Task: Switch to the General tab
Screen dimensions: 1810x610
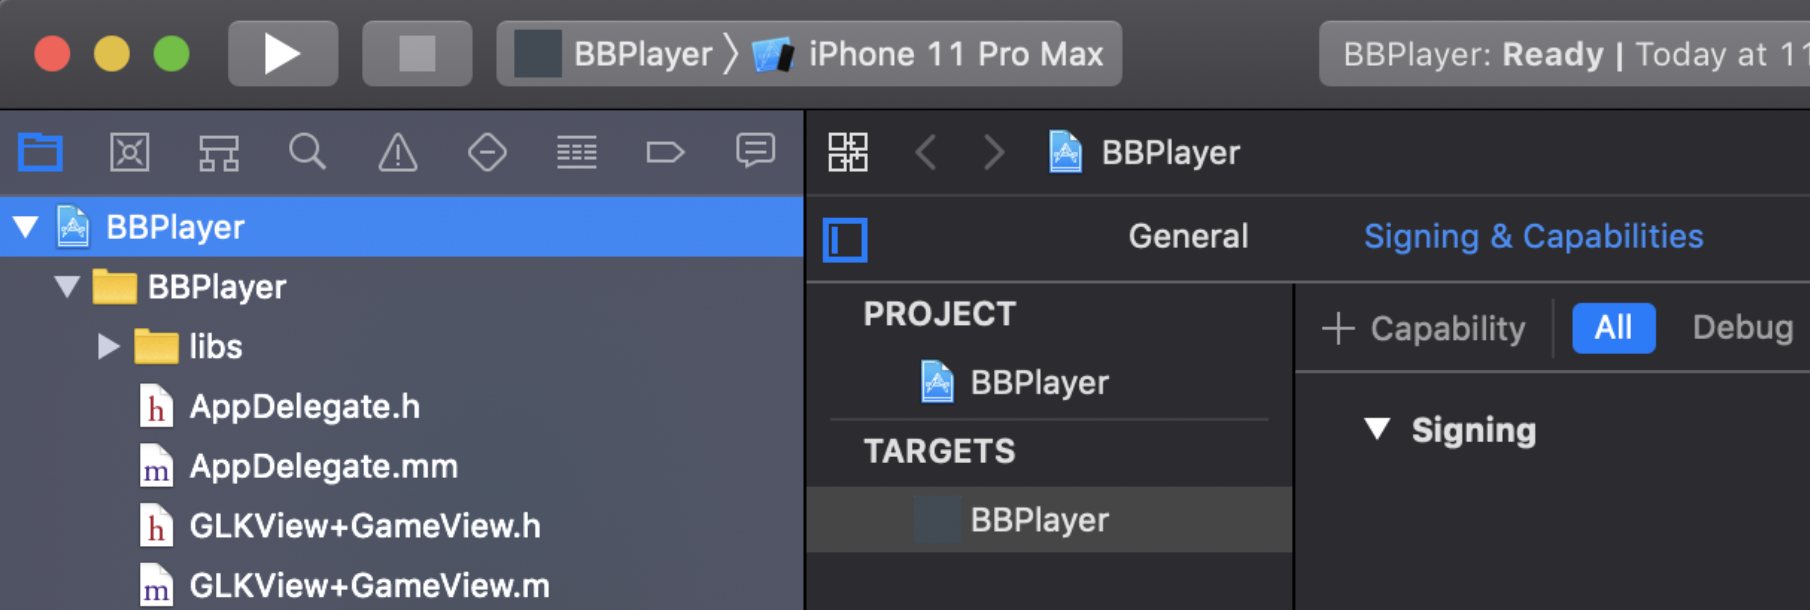Action: click(x=1188, y=236)
